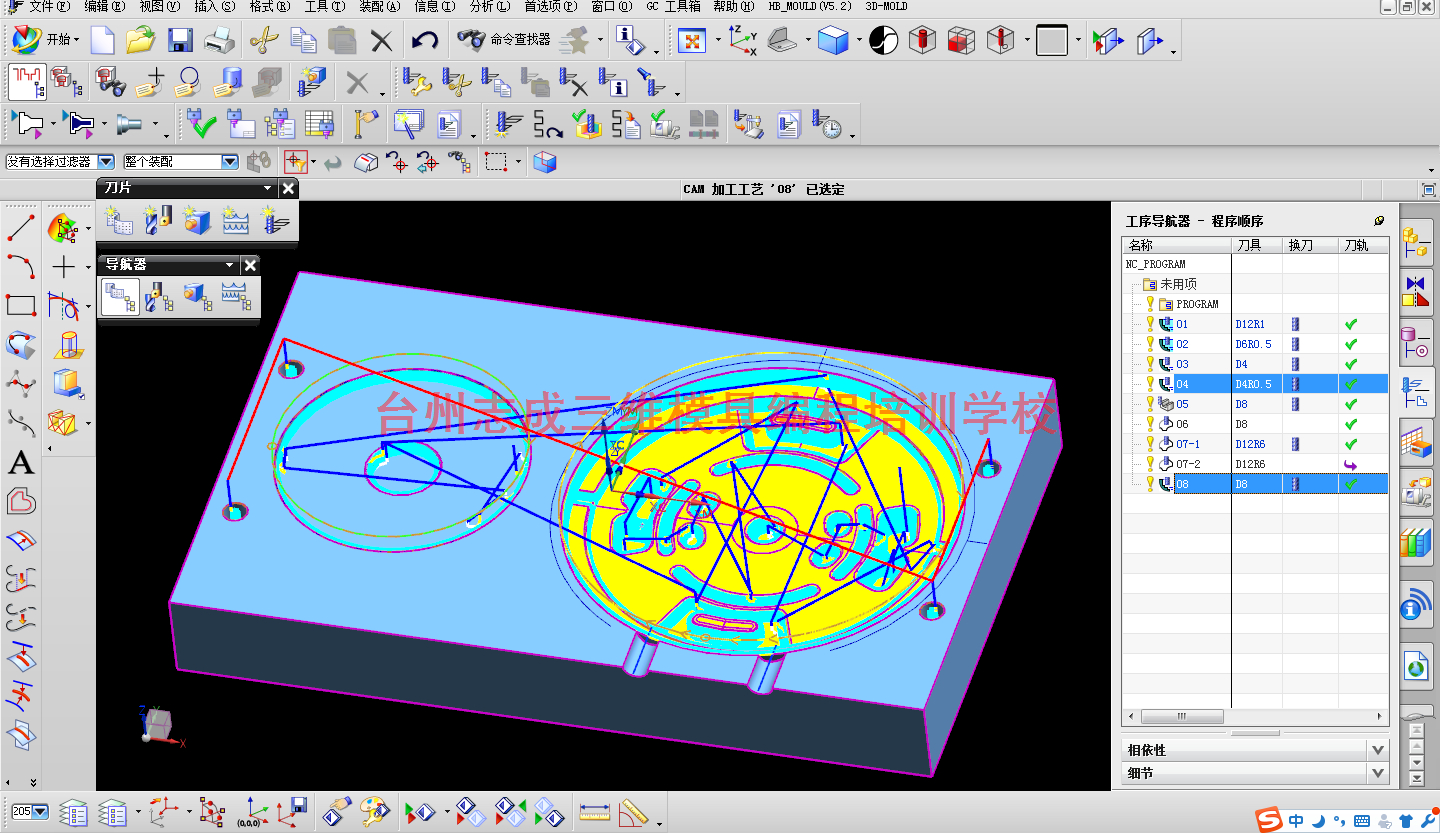Image resolution: width=1440 pixels, height=833 pixels.
Task: Select operation 07-2 in the navigator tree
Action: click(1188, 464)
